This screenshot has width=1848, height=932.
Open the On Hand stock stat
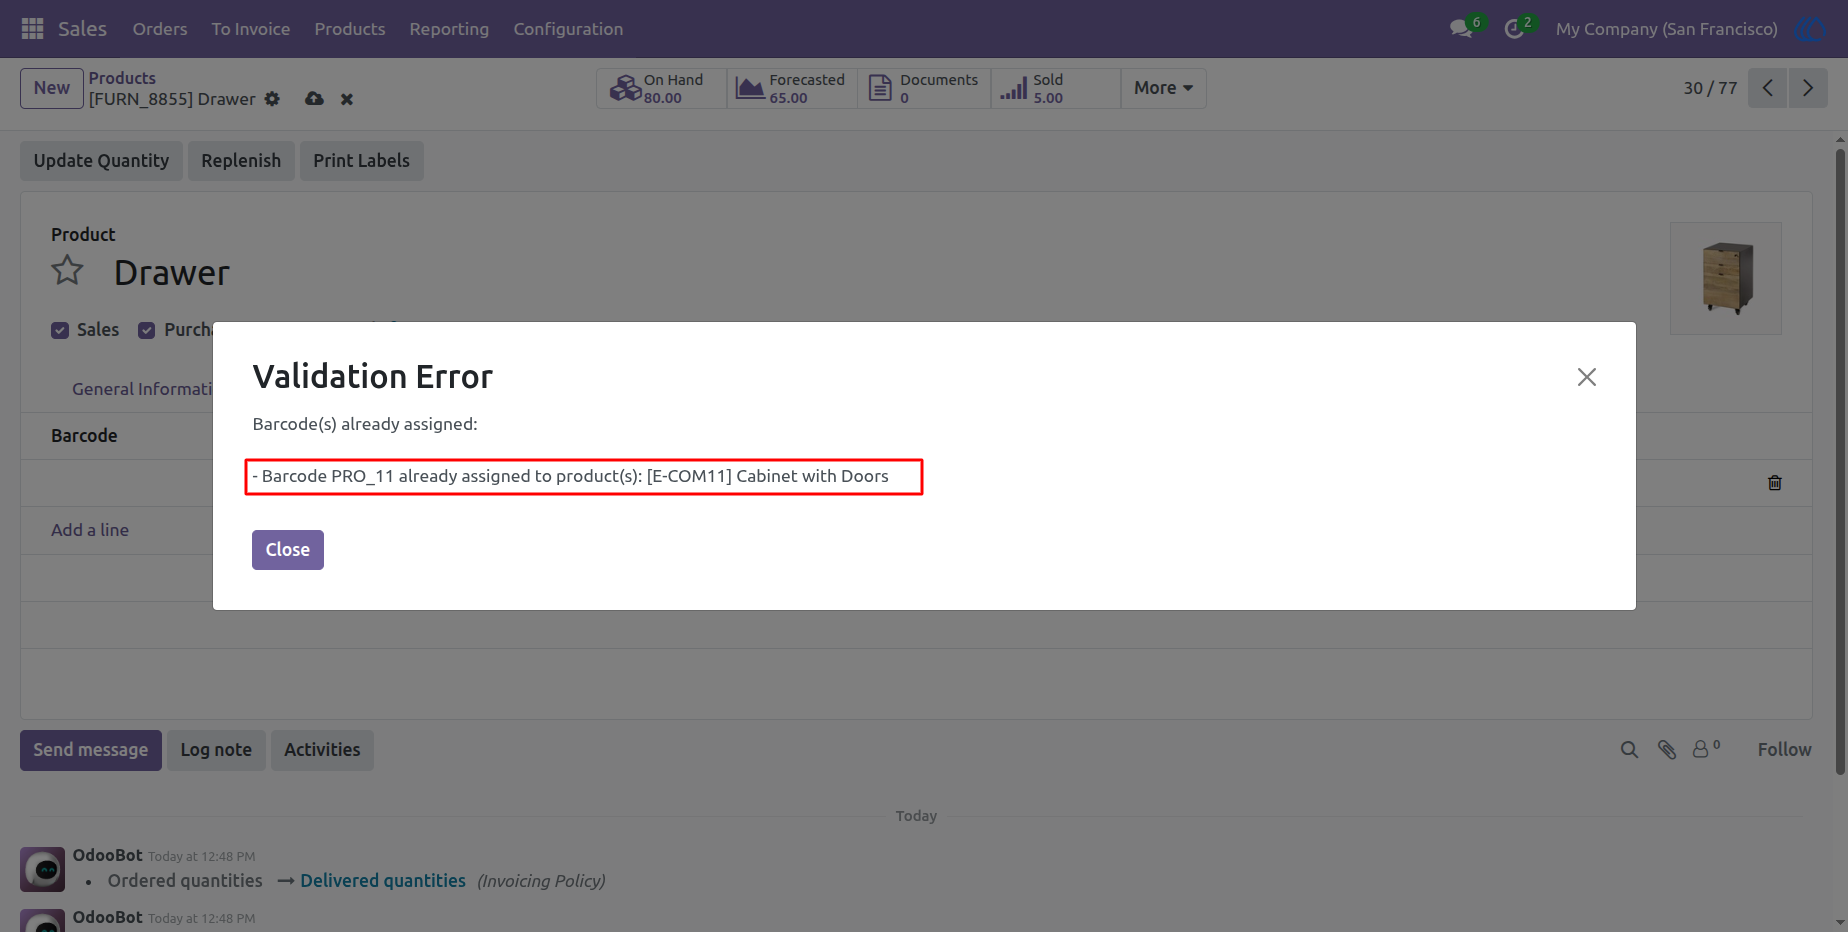click(x=661, y=88)
